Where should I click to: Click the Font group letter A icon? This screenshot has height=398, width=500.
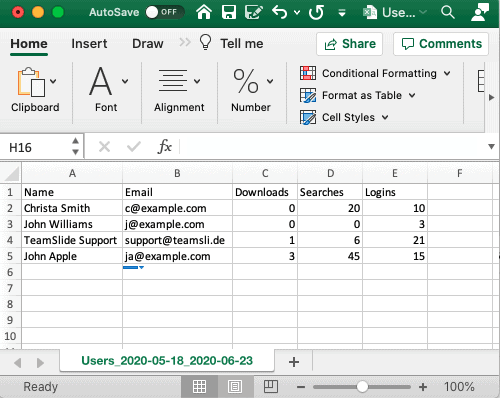coord(100,81)
